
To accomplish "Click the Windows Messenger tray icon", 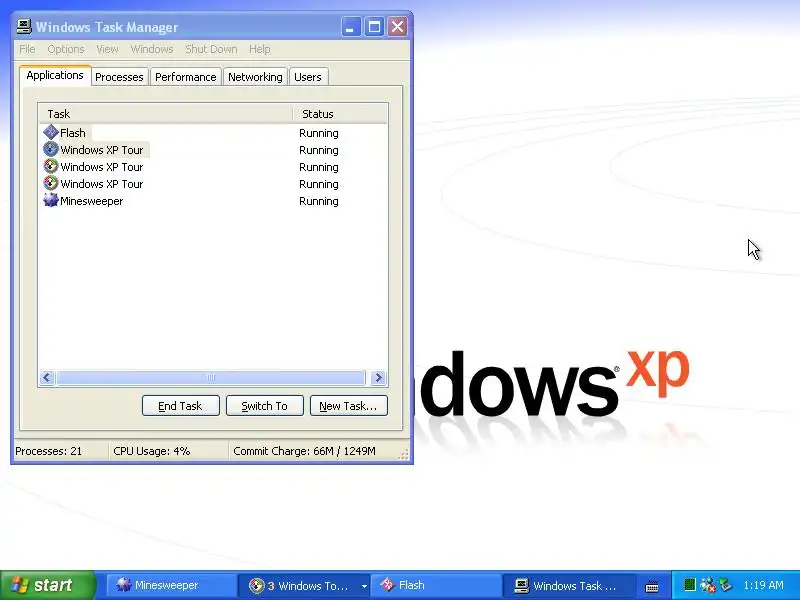I will [708, 585].
